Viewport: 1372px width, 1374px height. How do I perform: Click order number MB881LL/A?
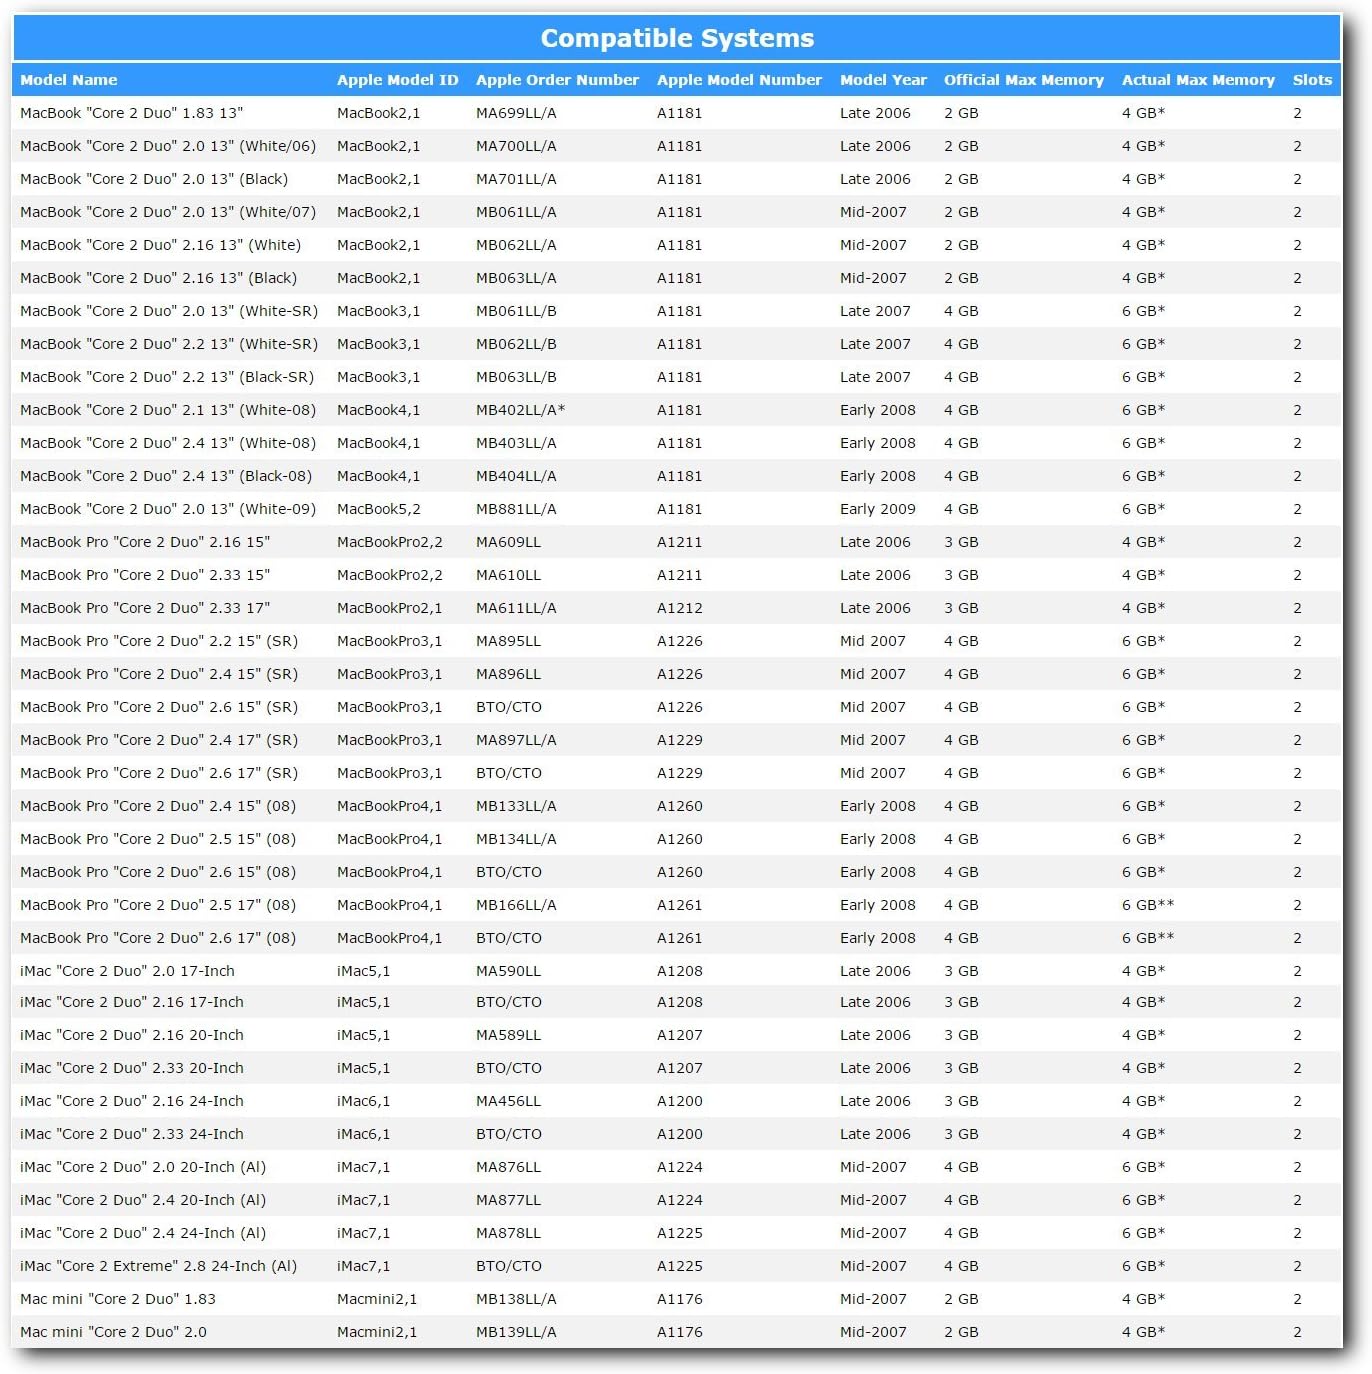(516, 509)
